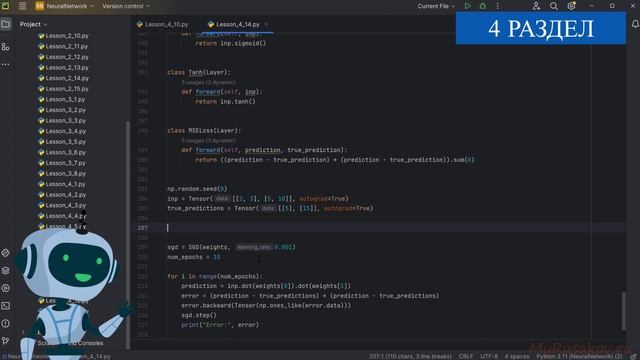640x360 pixels.
Task: Open the Python 3.11 interpreter selector
Action: (579, 356)
